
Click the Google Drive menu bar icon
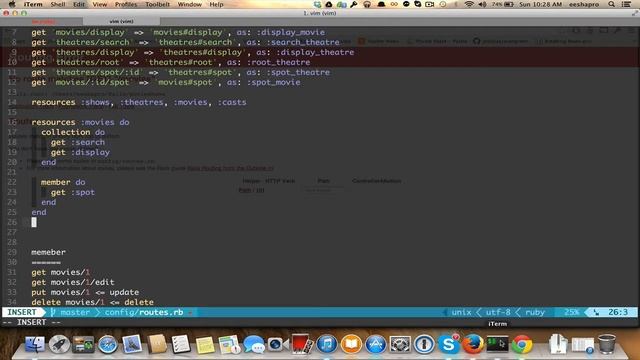[329, 4]
